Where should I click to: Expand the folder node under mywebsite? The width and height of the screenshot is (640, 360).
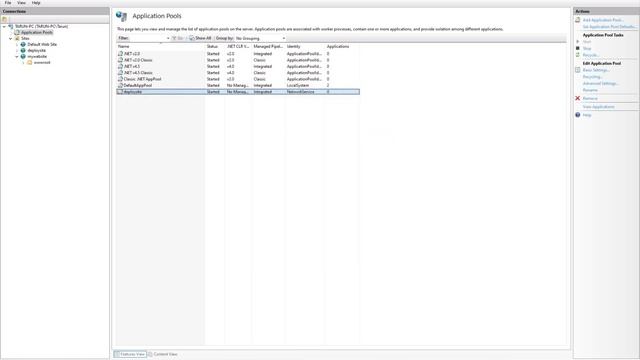click(x=24, y=62)
